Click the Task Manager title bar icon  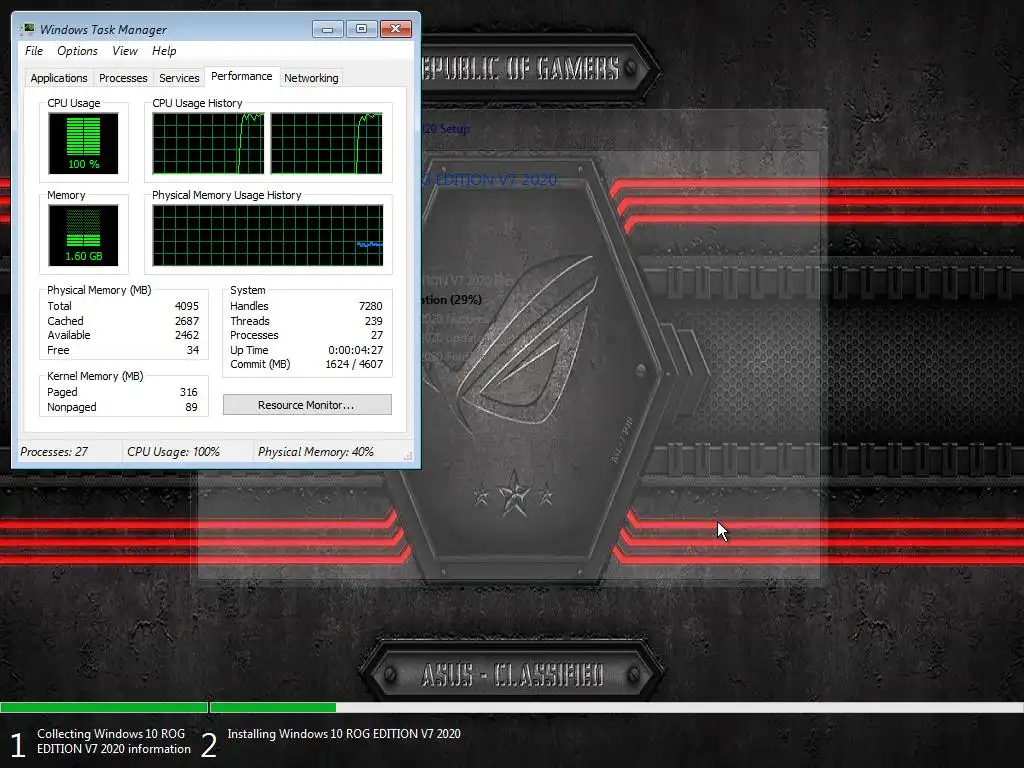27,29
